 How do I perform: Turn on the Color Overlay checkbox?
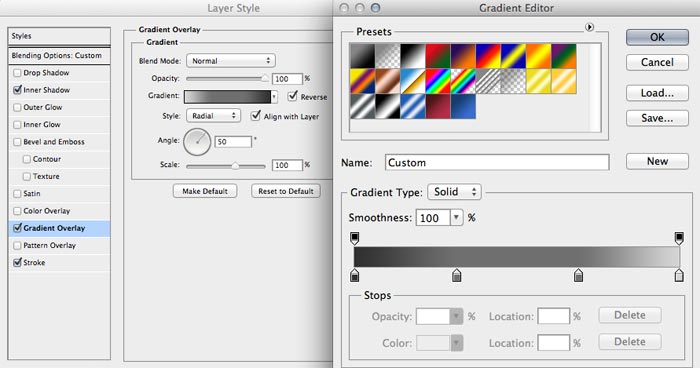coord(17,211)
